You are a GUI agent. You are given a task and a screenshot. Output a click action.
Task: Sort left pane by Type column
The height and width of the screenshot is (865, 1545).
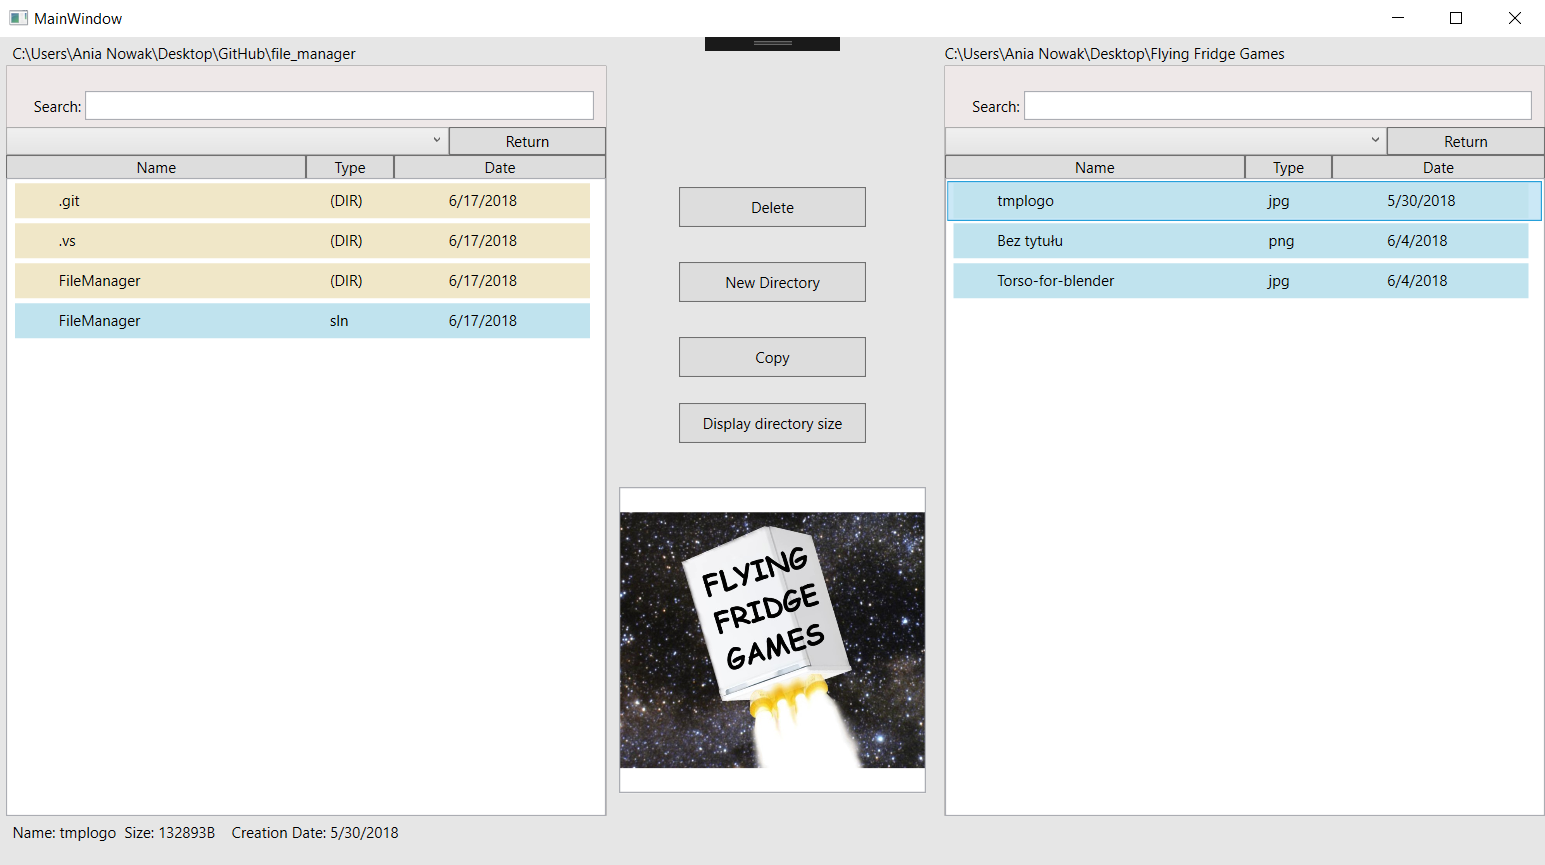[x=350, y=167]
